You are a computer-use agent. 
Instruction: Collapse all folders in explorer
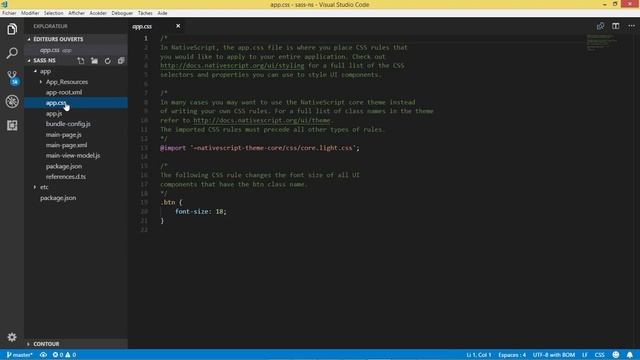pyautogui.click(x=121, y=61)
